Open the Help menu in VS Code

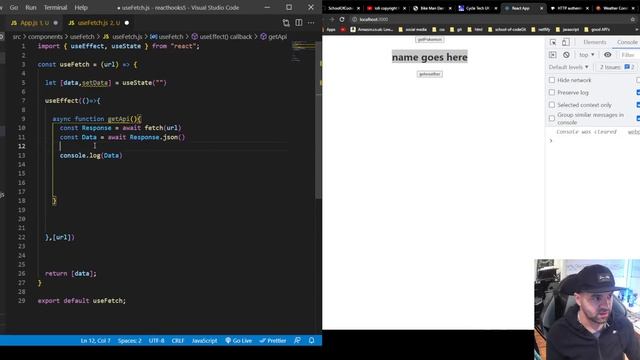click(x=81, y=7)
